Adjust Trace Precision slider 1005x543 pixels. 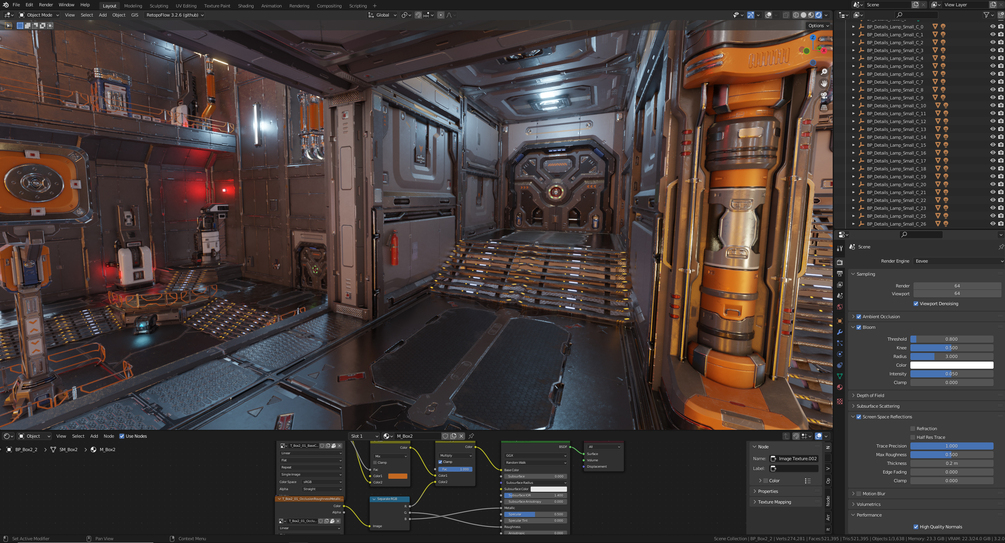(952, 446)
